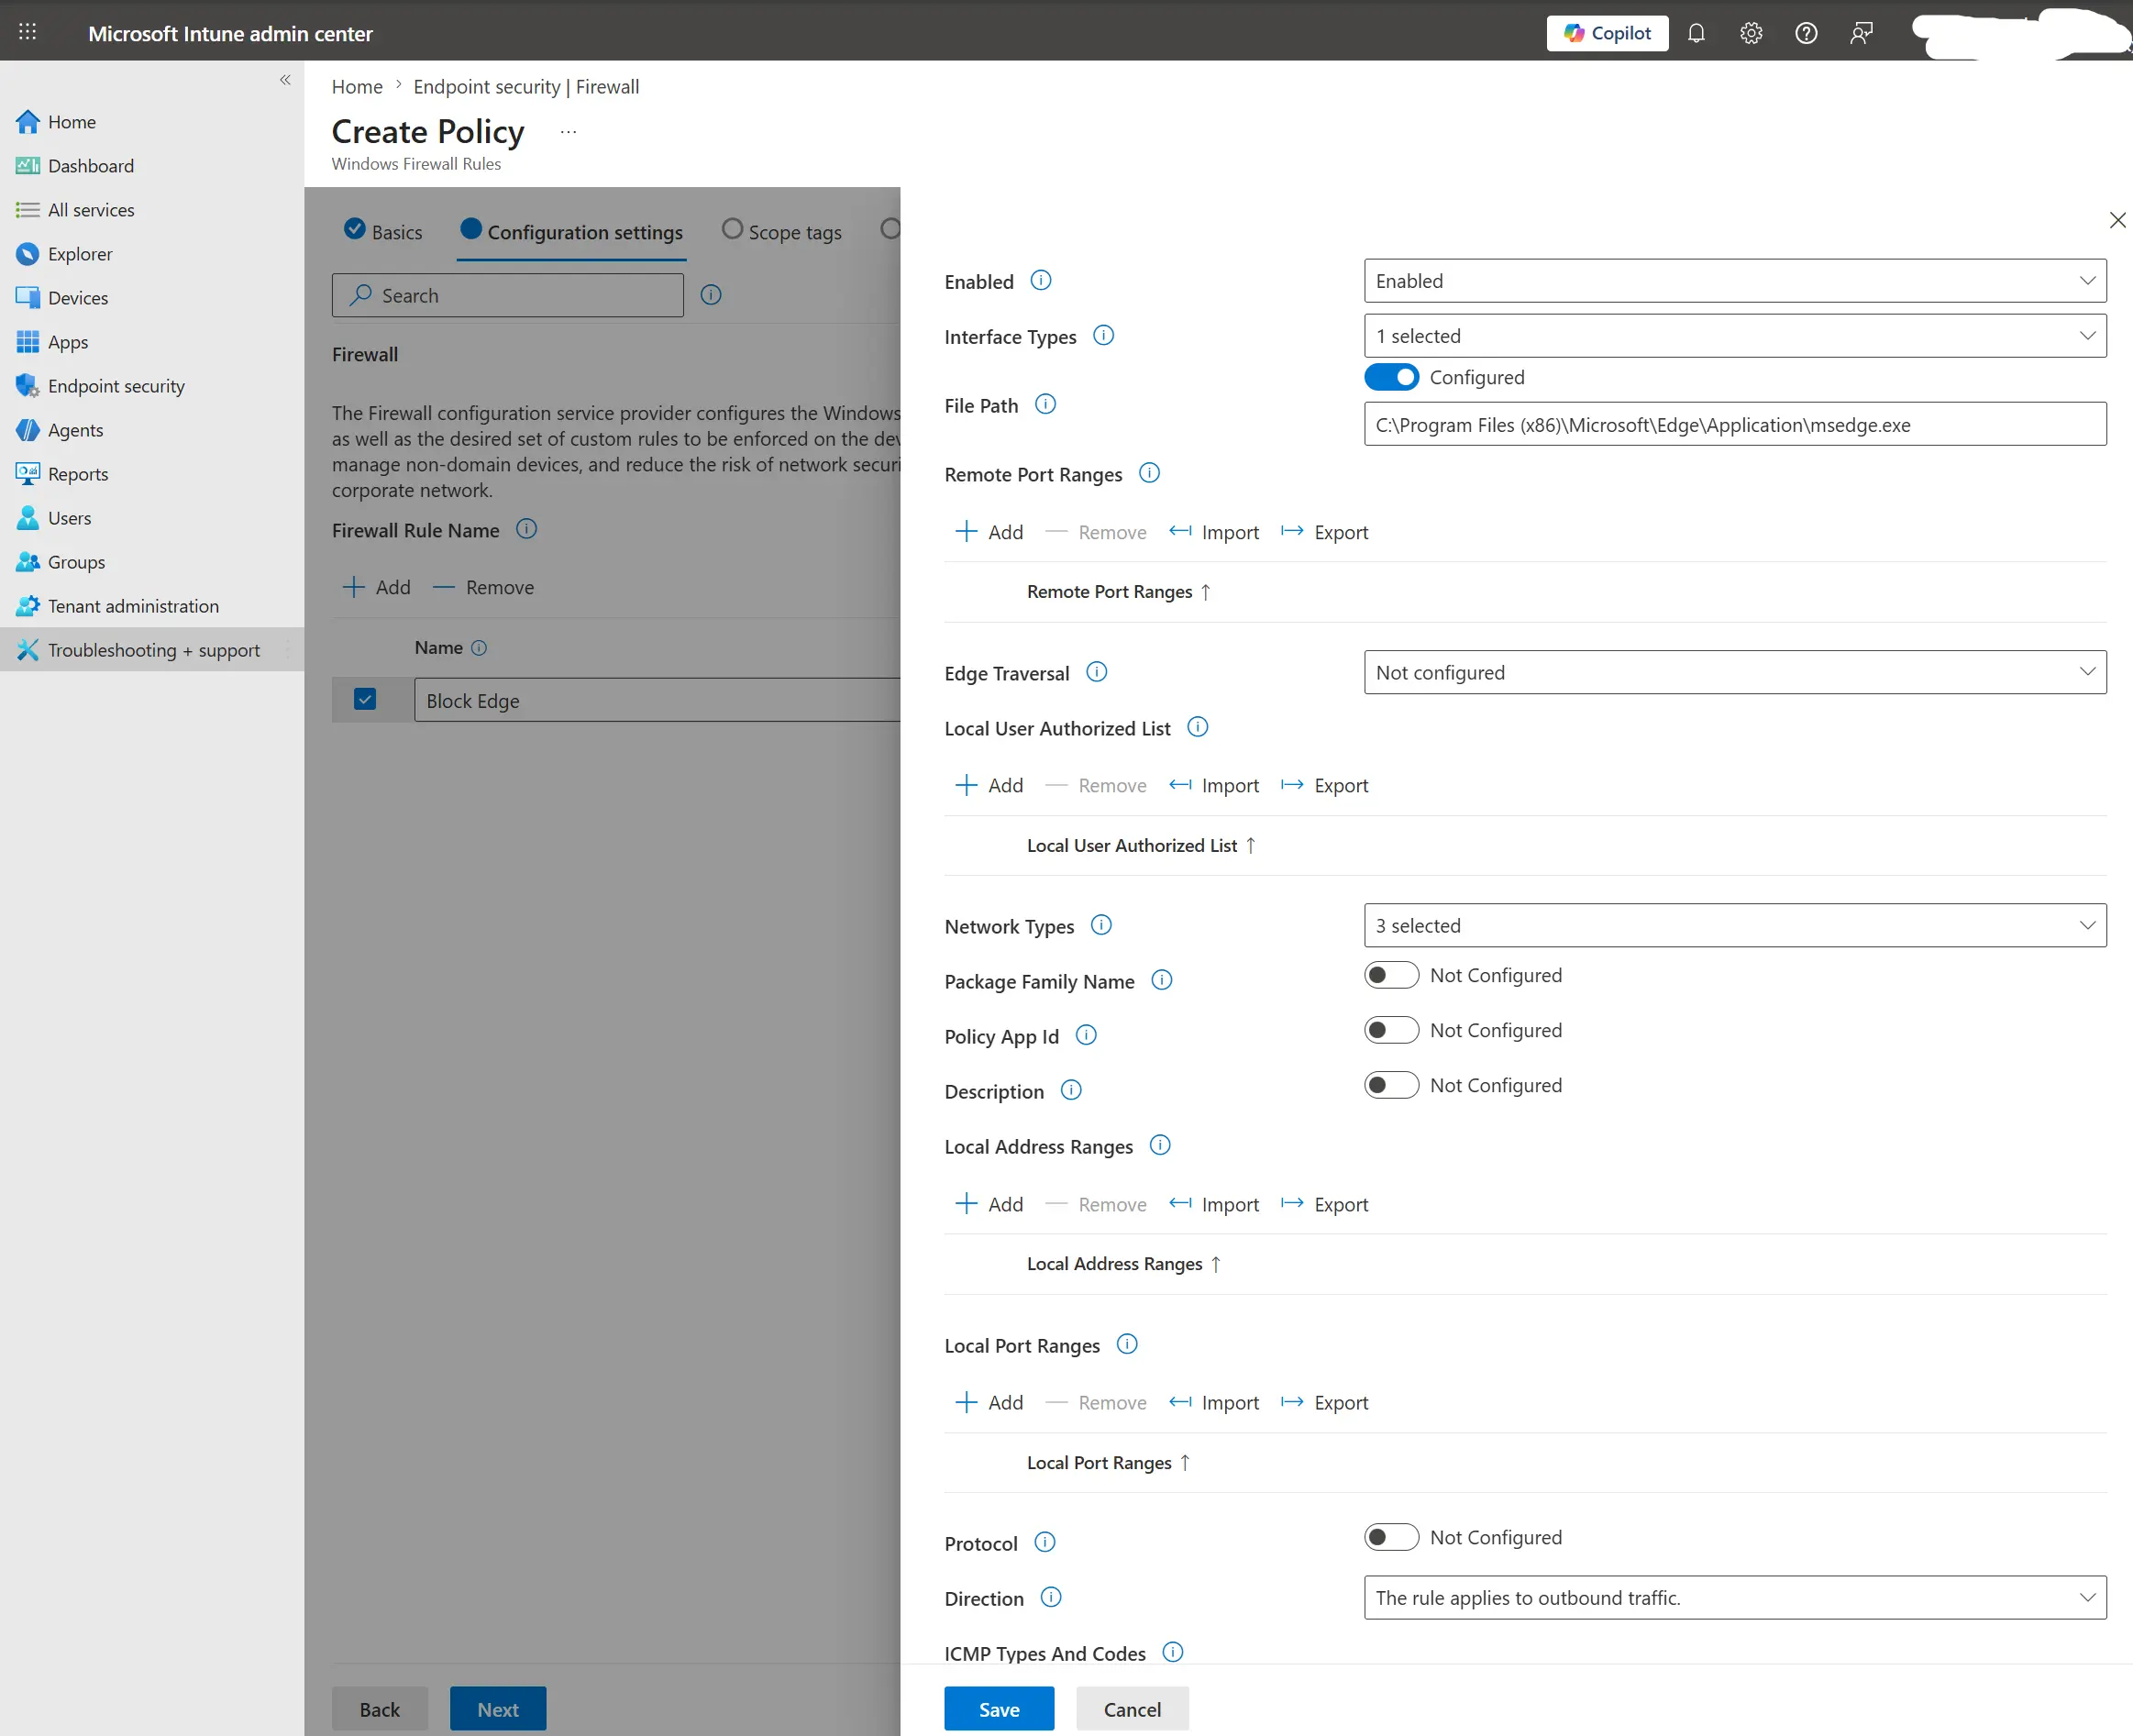Click the Home breadcrumb link
This screenshot has height=1736, width=2133.
click(357, 87)
